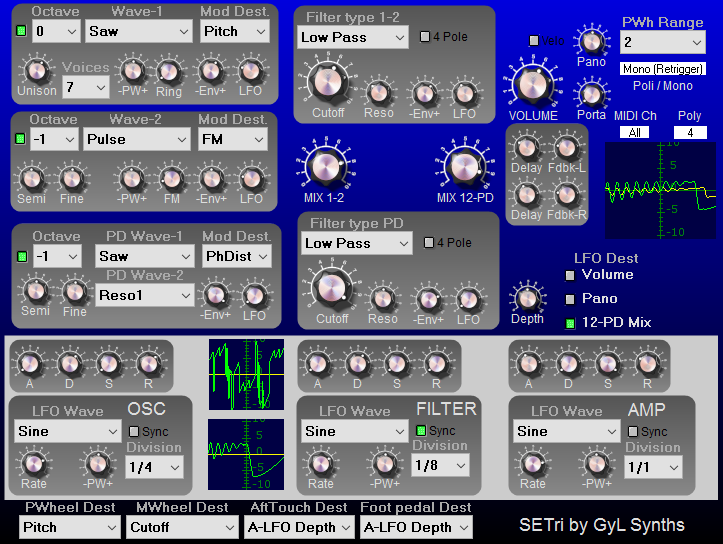Enable Volume as LFO destination
Screen dimensions: 723x544
571,275
